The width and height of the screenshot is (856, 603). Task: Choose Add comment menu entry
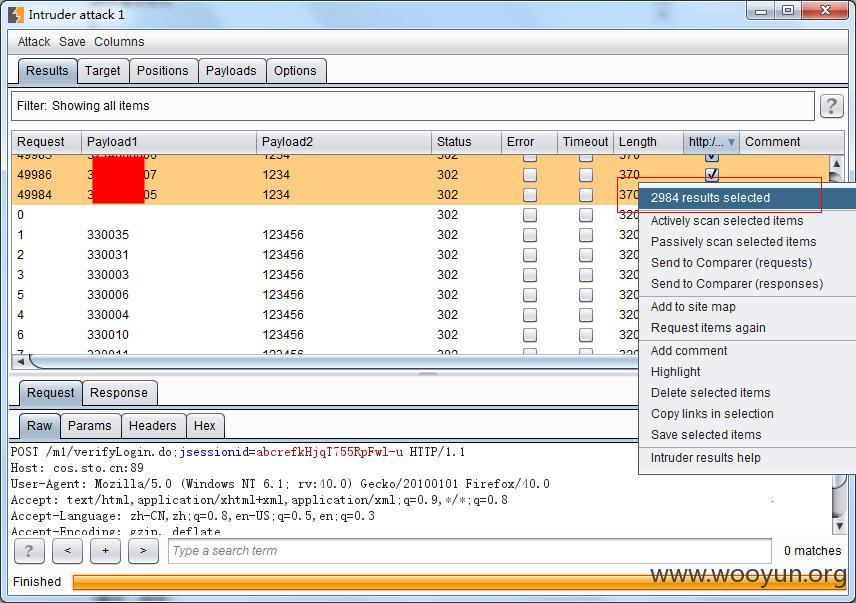pyautogui.click(x=747, y=351)
